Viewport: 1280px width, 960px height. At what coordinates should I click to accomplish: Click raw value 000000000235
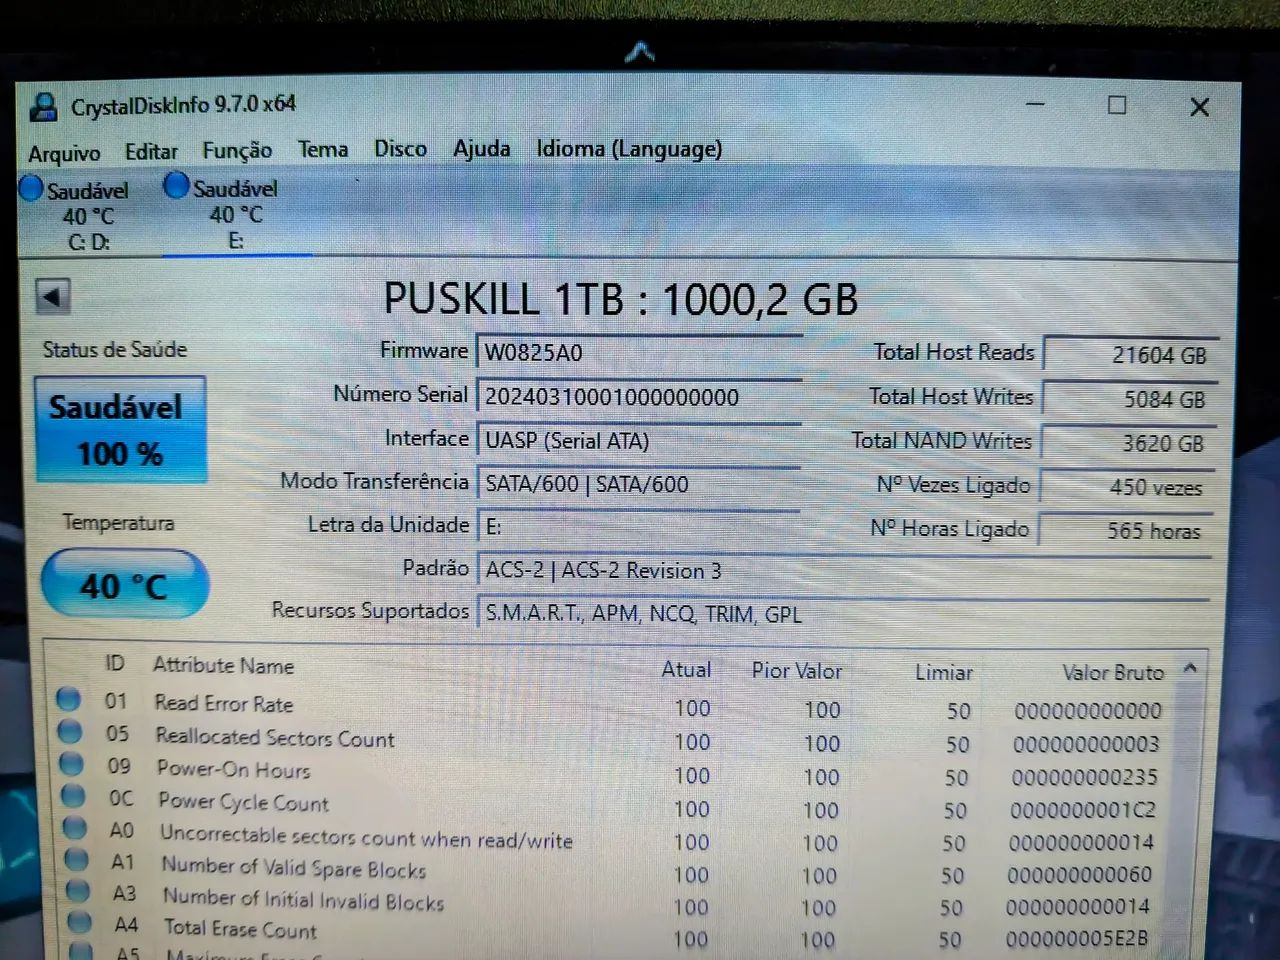point(1085,777)
